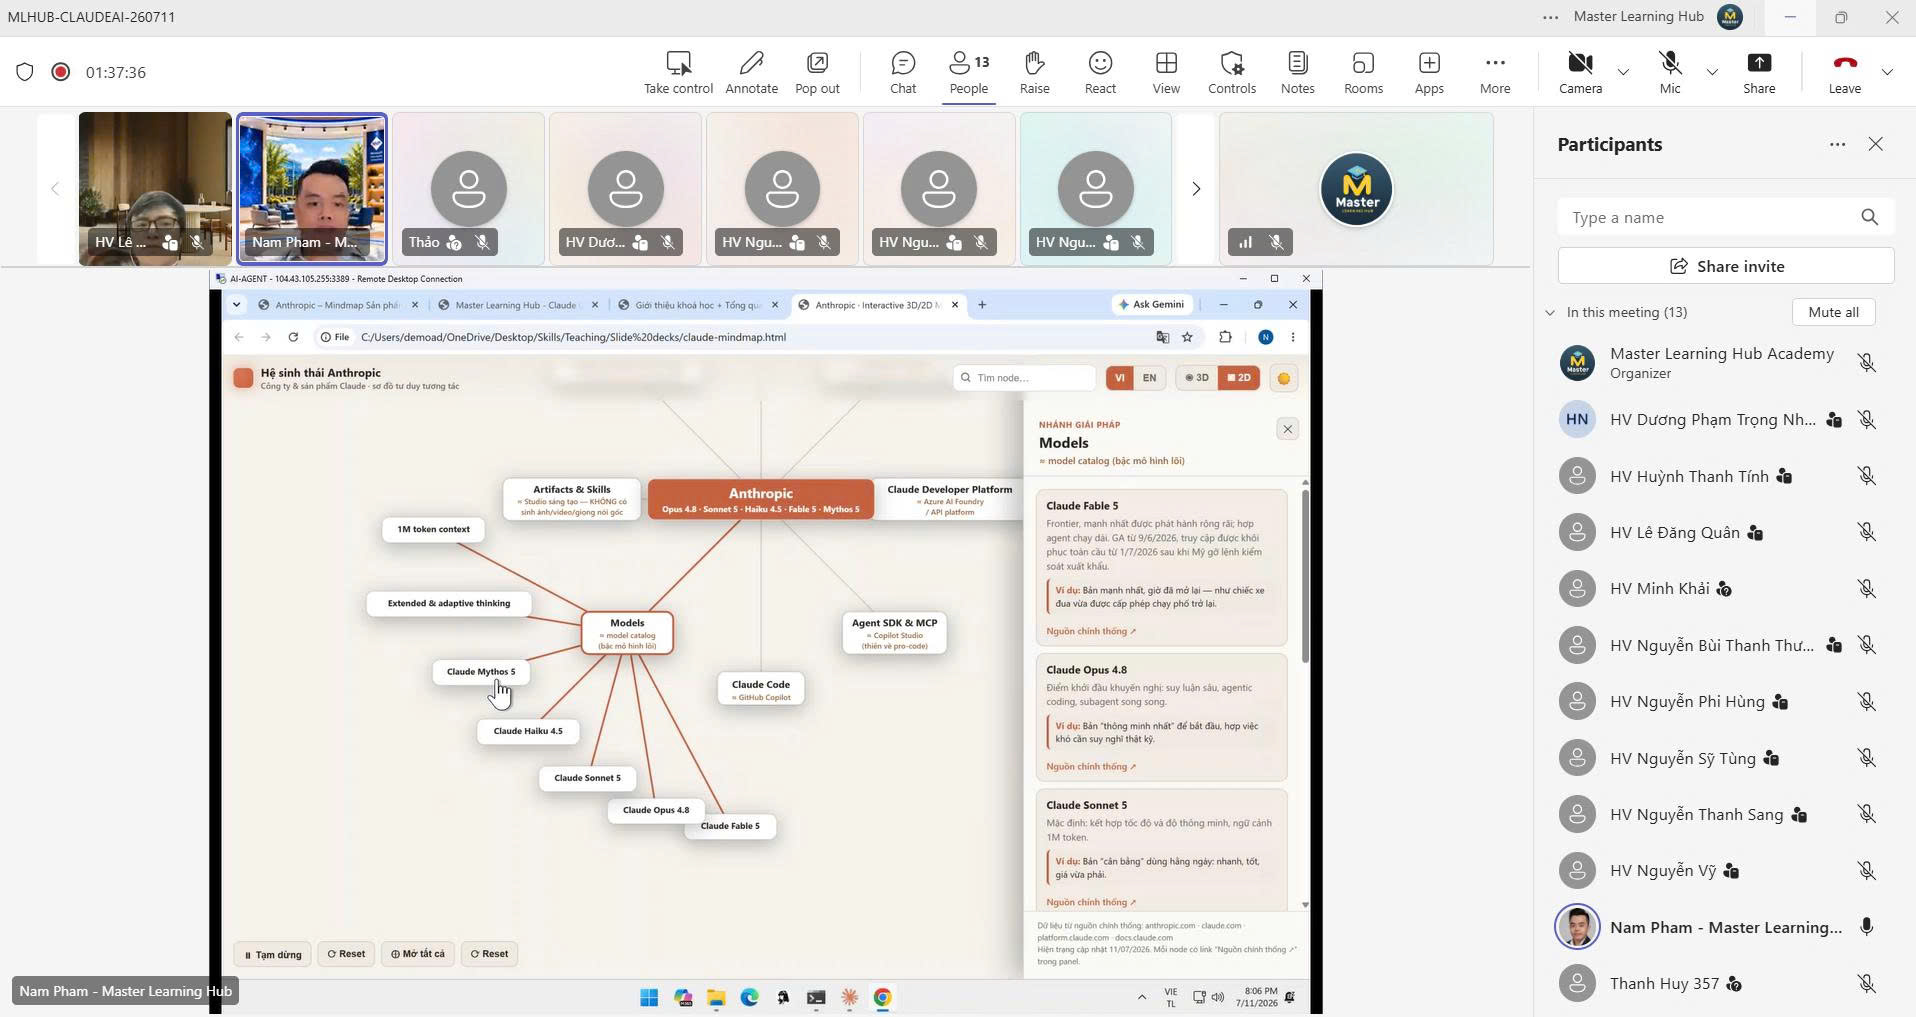The width and height of the screenshot is (1916, 1017).
Task: Select Nam Pham's video thumbnail
Action: 312,189
